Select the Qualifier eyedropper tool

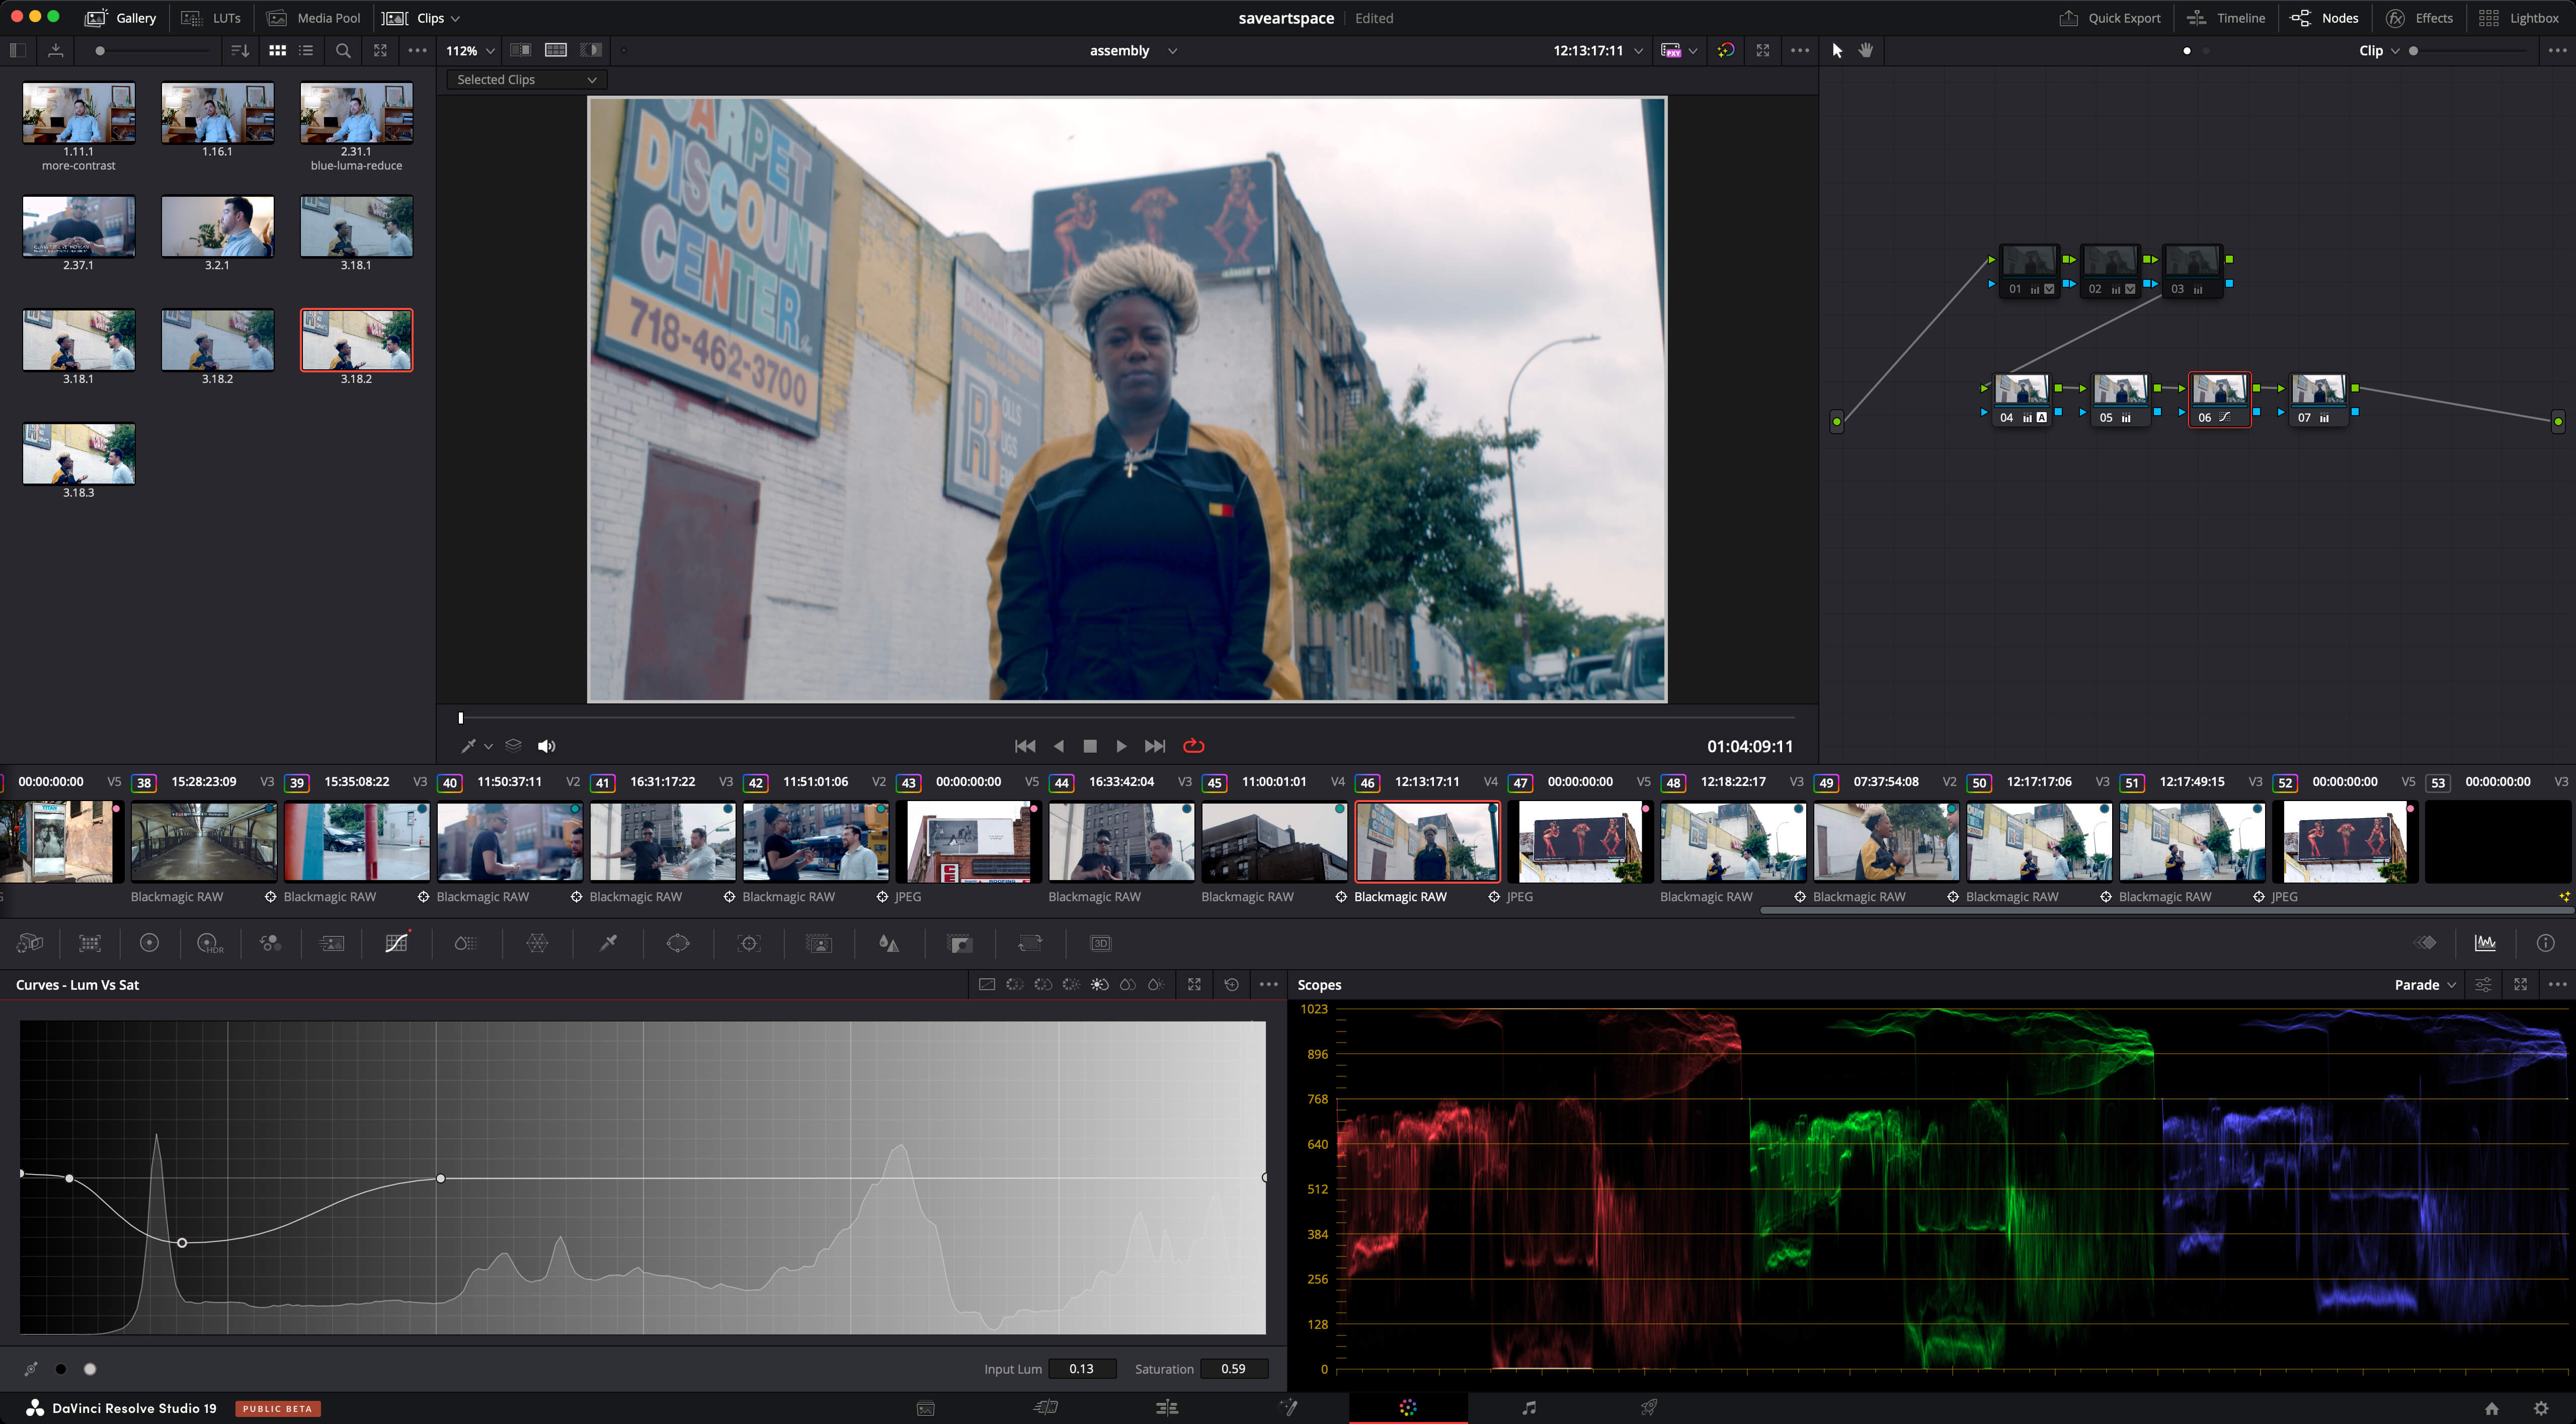click(x=607, y=943)
